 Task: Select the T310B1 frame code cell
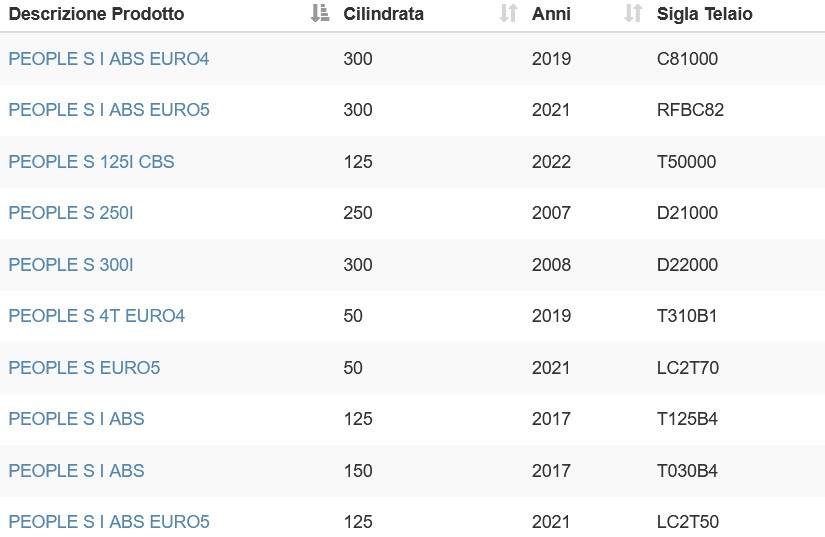[687, 316]
